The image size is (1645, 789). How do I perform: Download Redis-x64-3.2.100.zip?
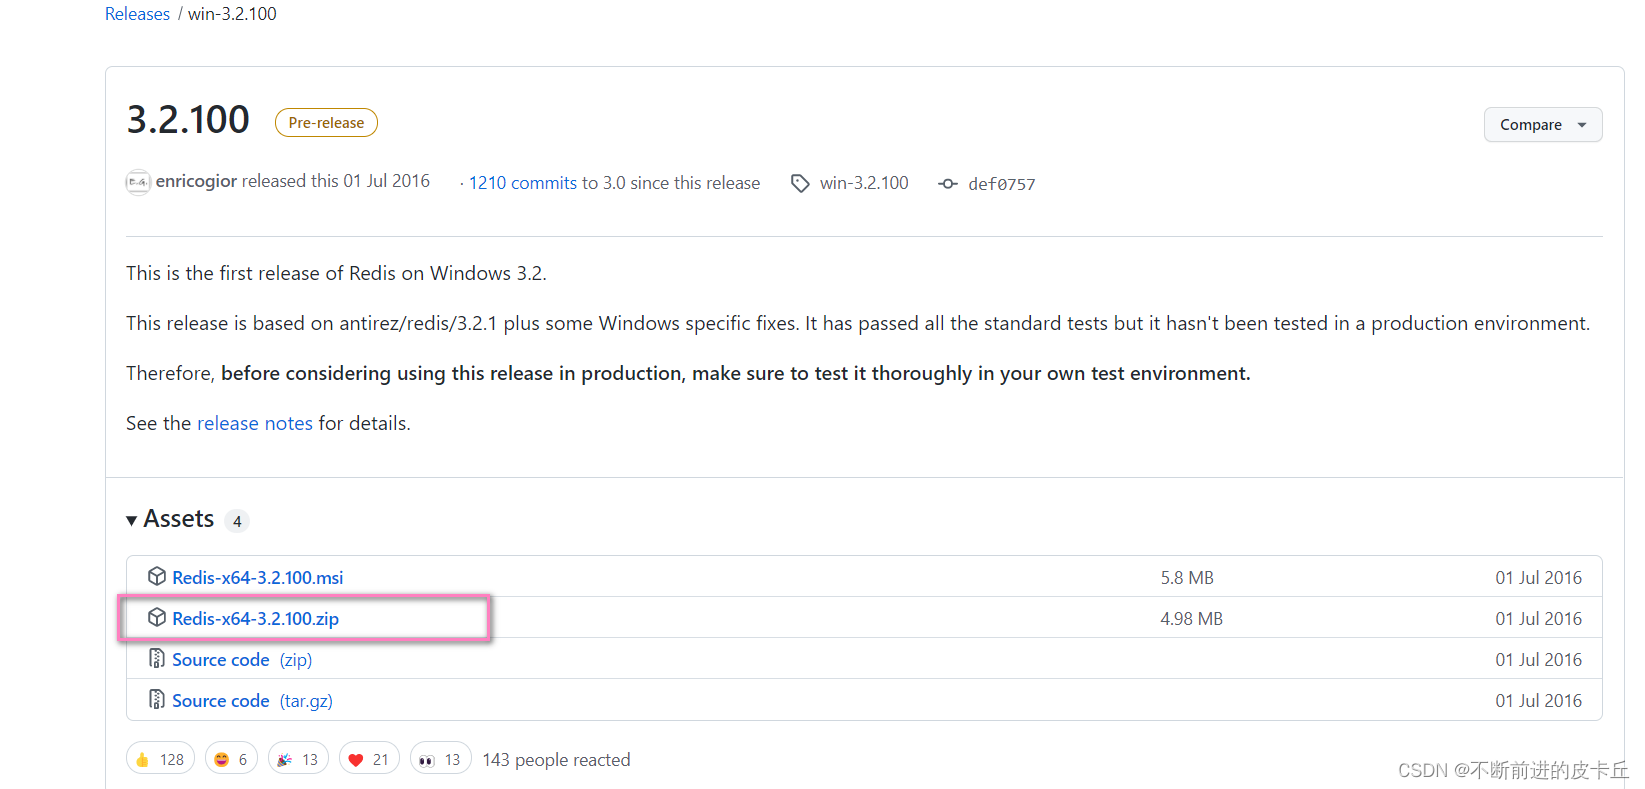[x=256, y=618]
